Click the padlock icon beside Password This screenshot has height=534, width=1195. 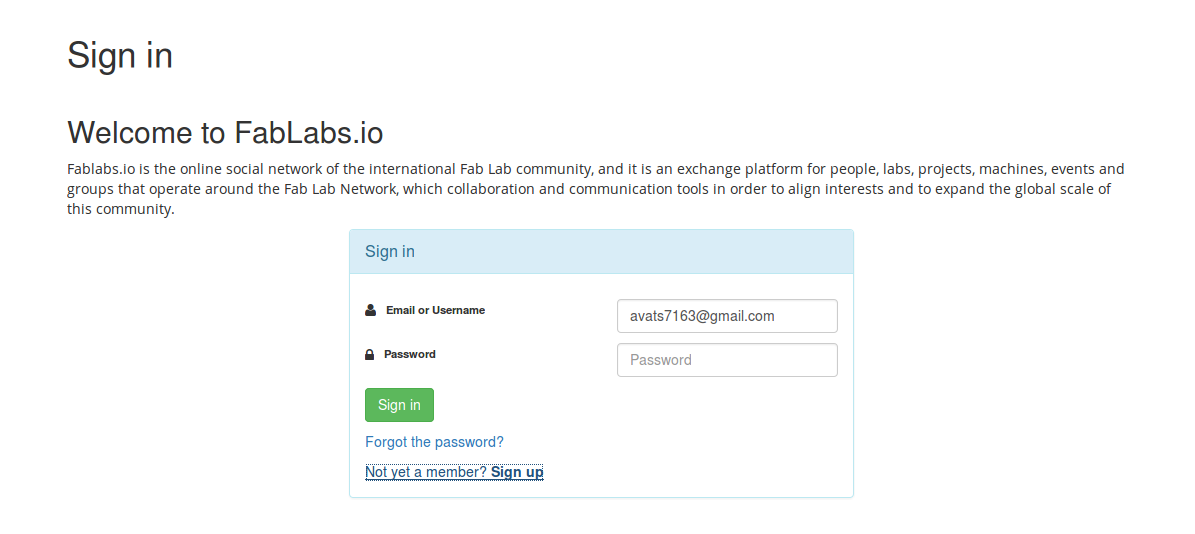[370, 355]
